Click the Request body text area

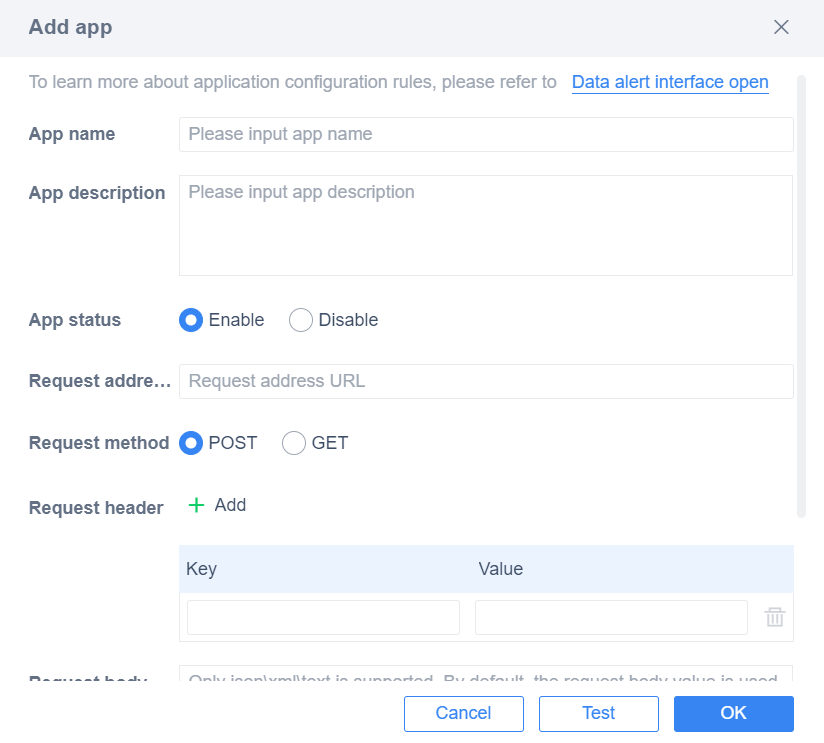pyautogui.click(x=486, y=678)
